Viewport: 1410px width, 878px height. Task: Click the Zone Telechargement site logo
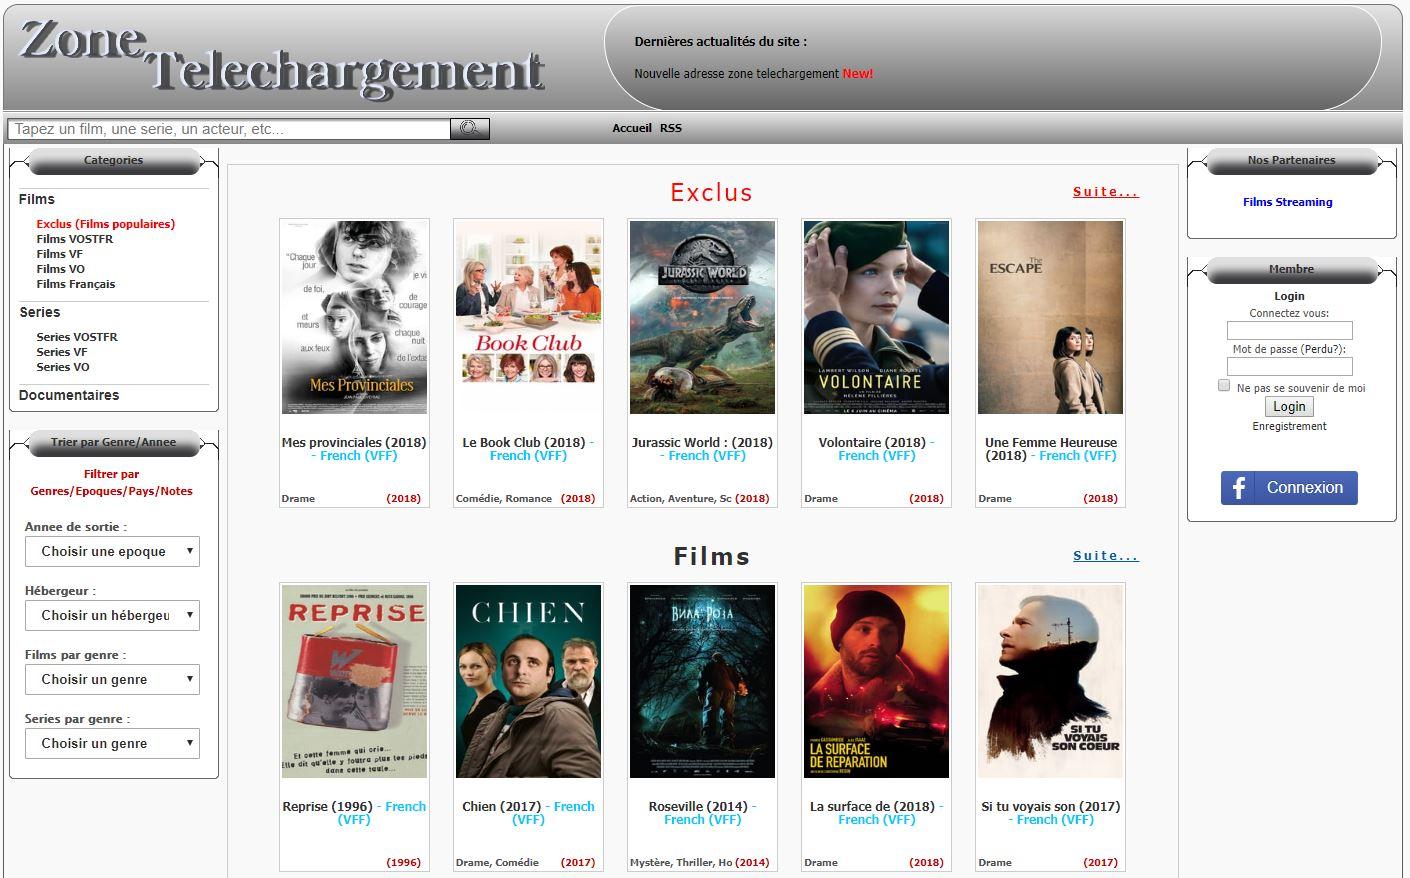281,58
